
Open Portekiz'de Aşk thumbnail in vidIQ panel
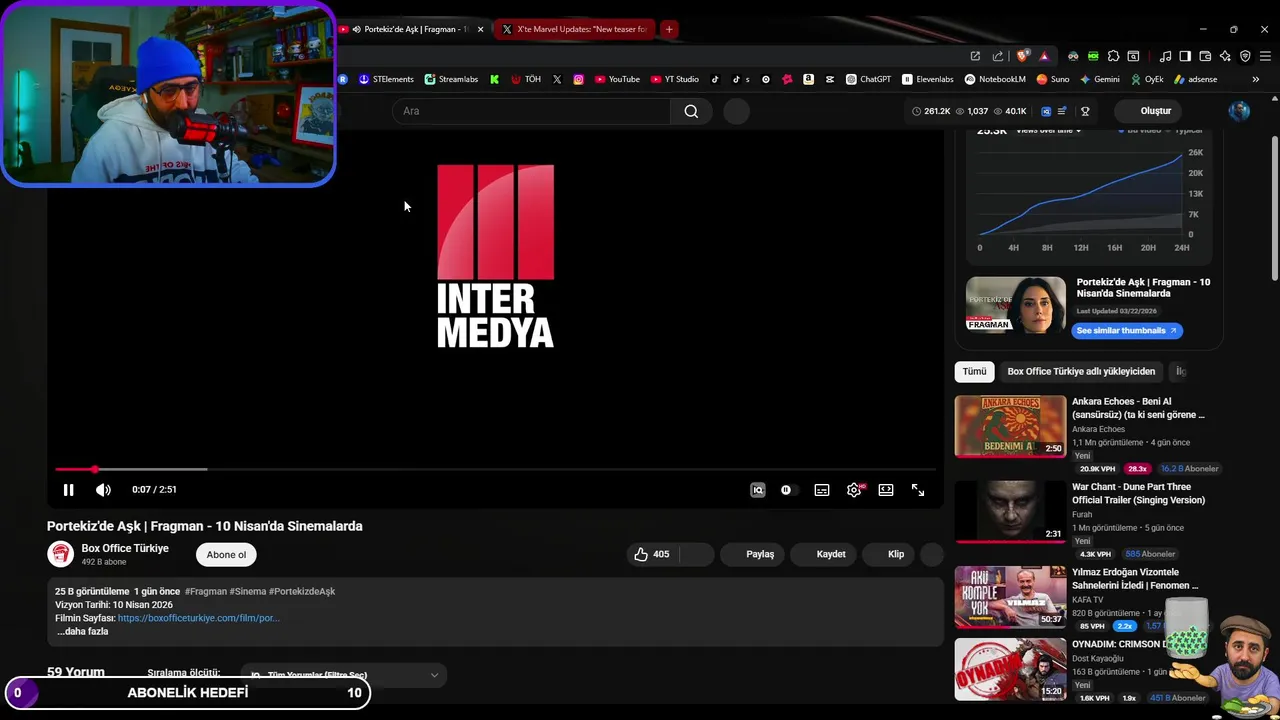(1016, 304)
